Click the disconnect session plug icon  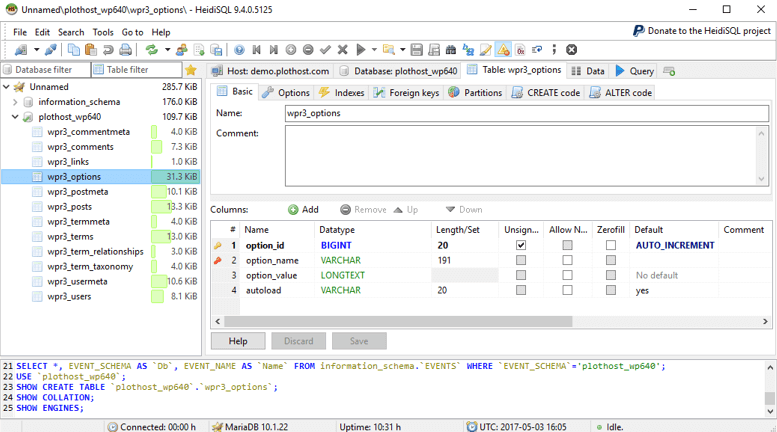pos(50,50)
